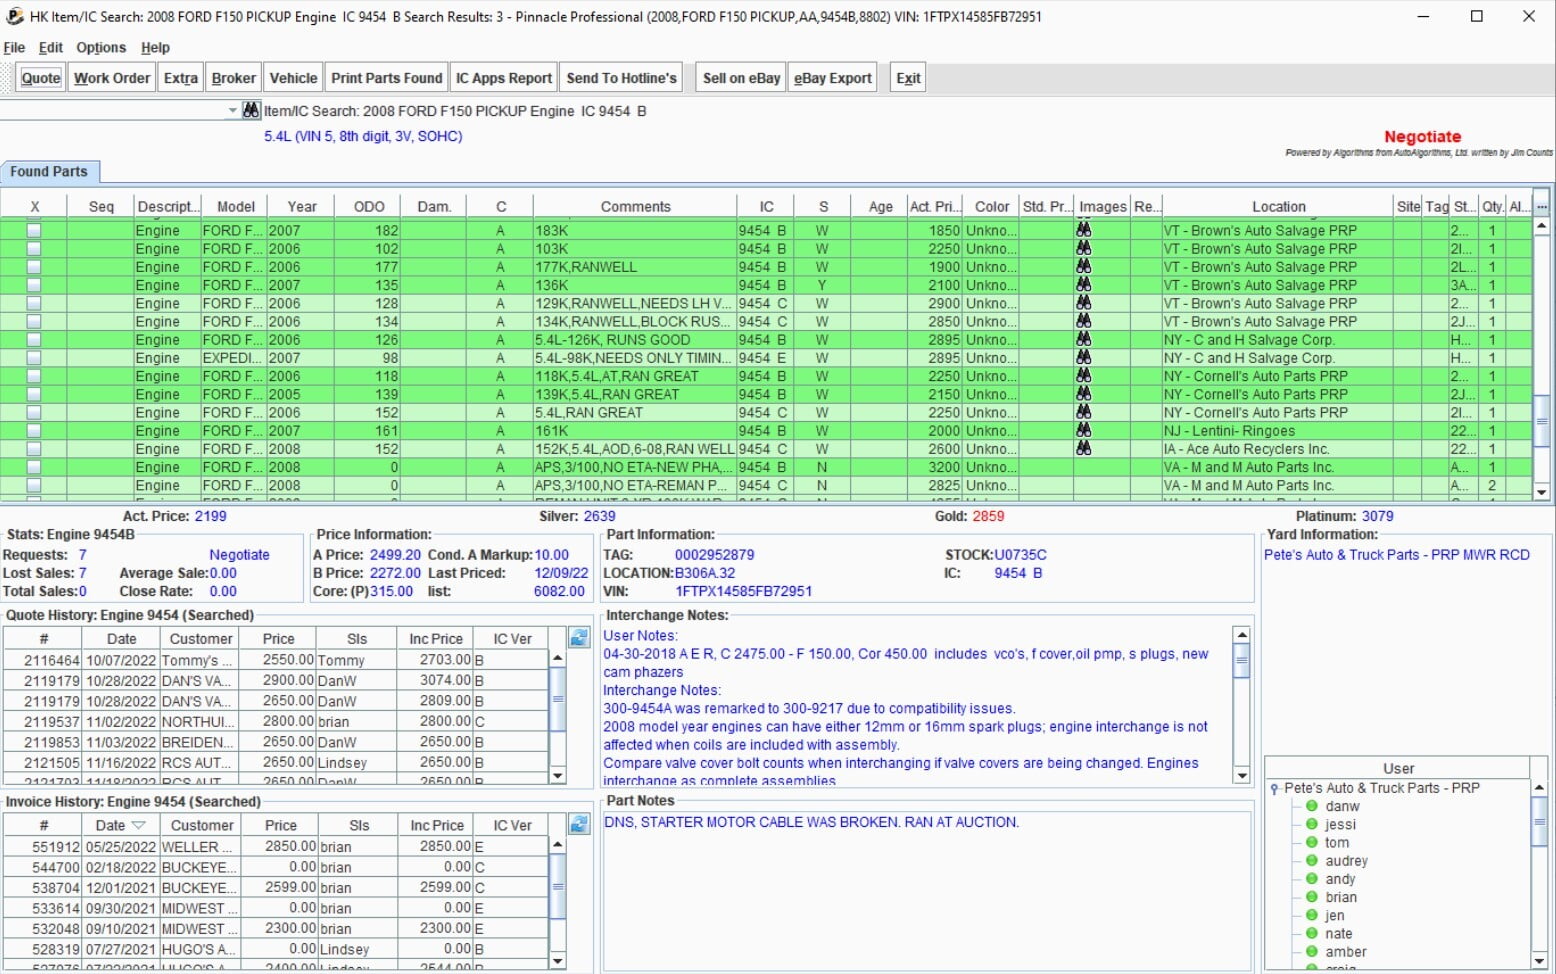1556x974 pixels.
Task: Sort invoice history by Date column arrow
Action: pos(139,825)
